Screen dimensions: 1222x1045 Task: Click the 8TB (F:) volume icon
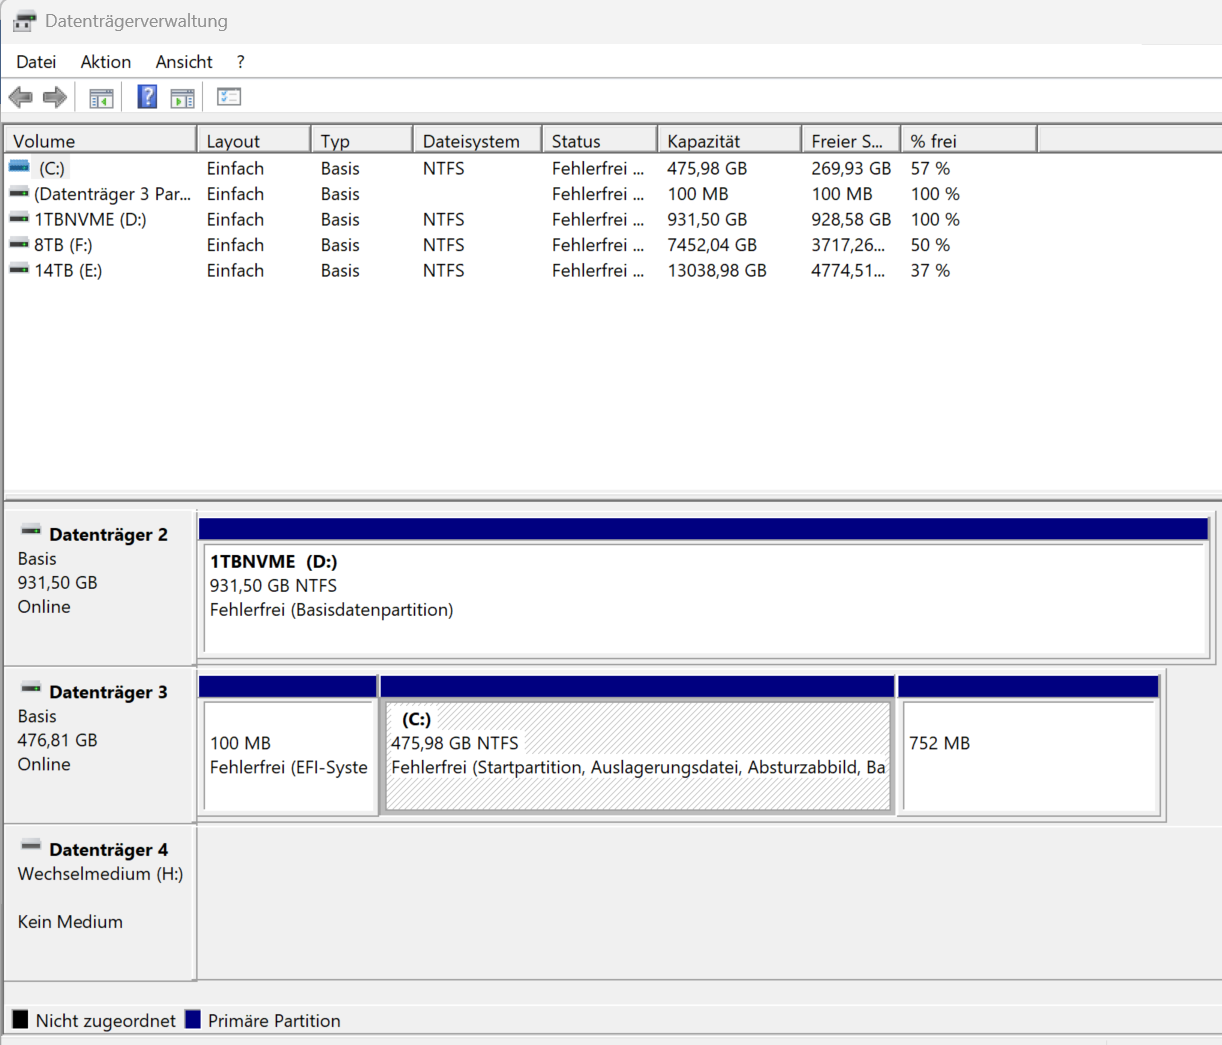(19, 244)
